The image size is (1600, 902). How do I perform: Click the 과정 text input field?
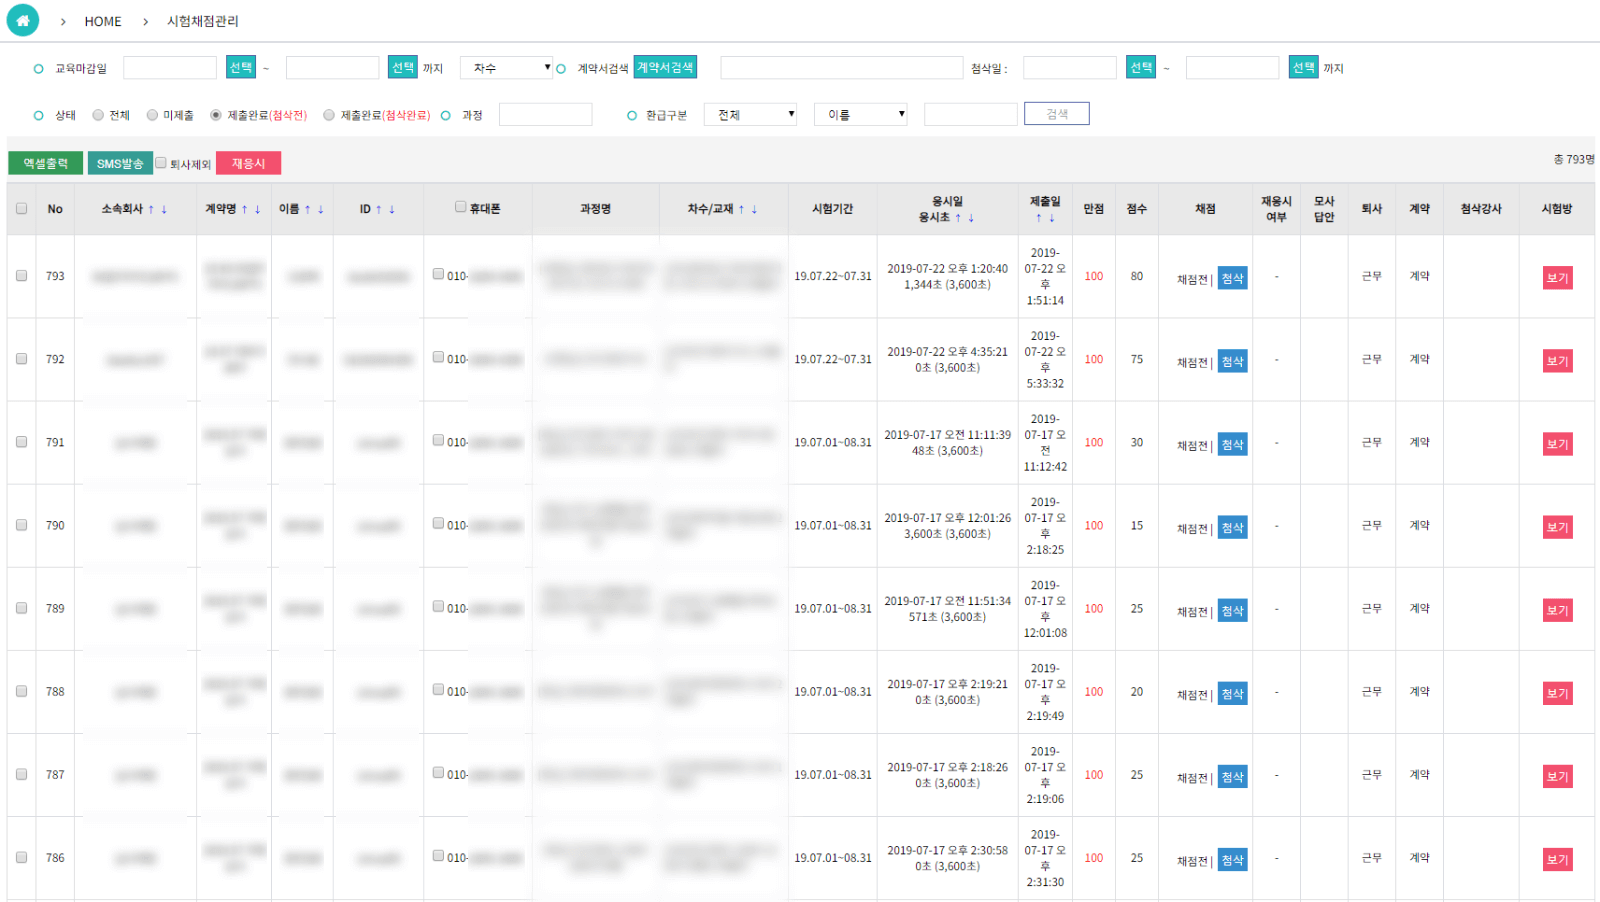click(x=546, y=115)
